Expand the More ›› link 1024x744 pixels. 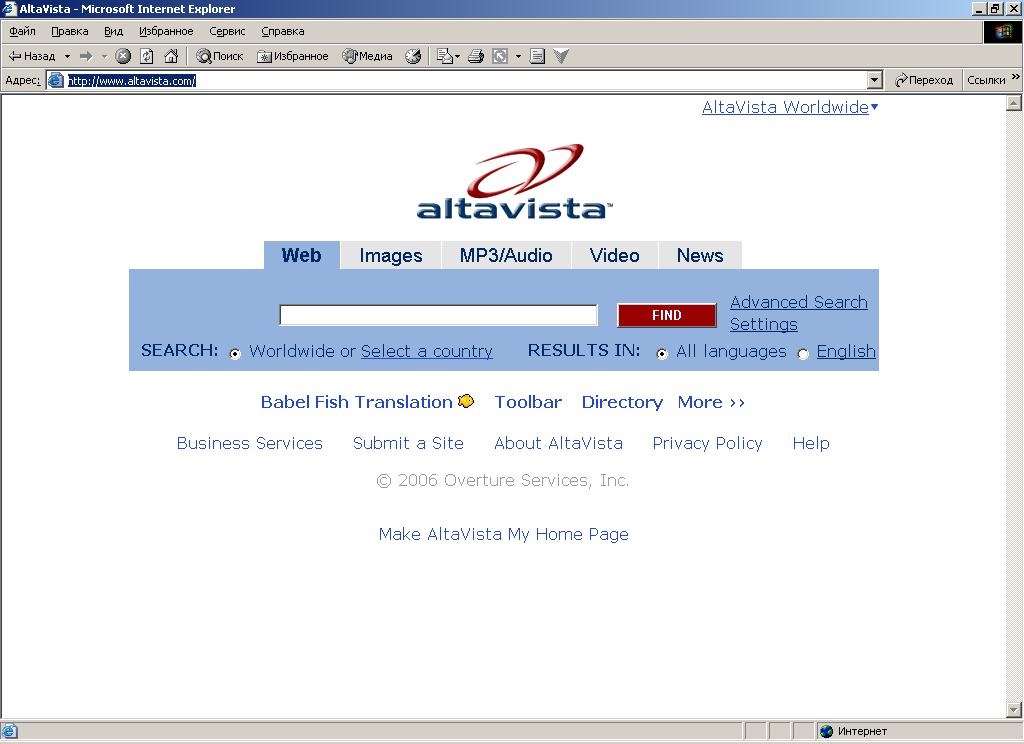[711, 402]
